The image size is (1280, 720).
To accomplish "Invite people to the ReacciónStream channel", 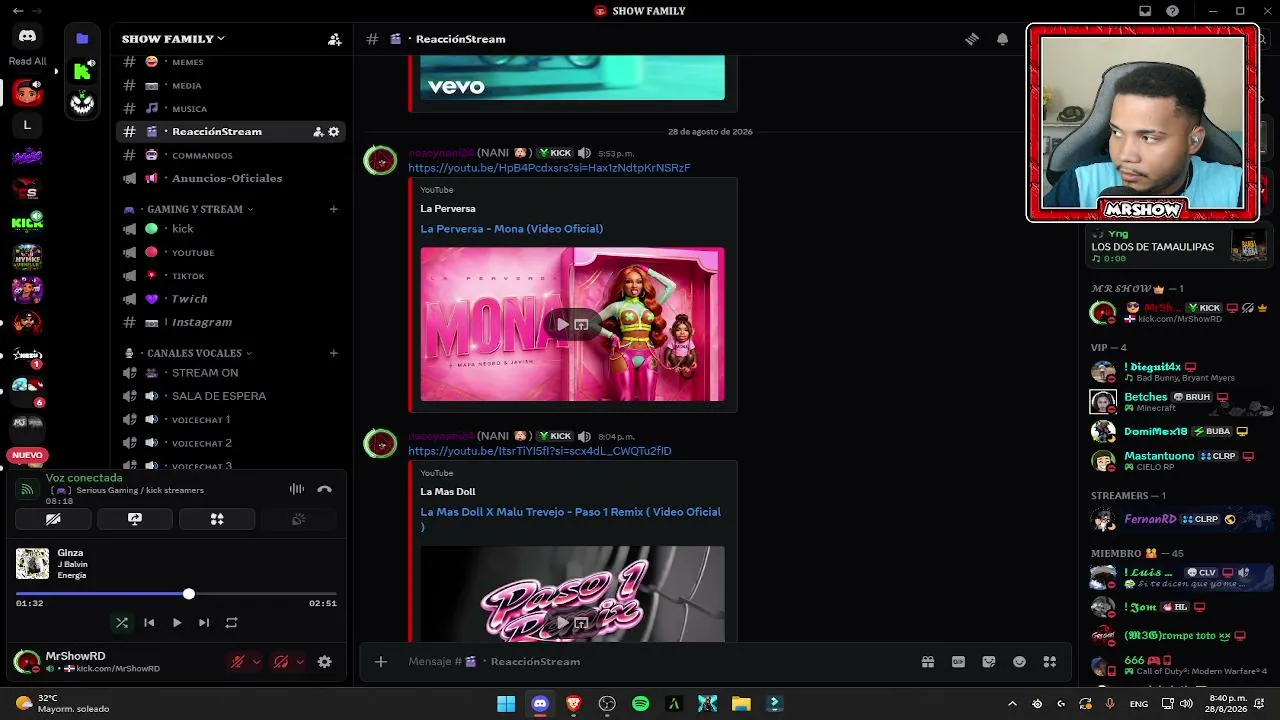I will [318, 132].
